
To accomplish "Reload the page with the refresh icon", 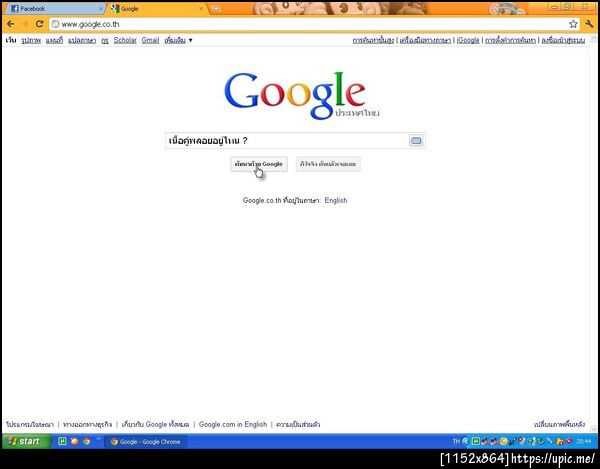I will [39, 24].
